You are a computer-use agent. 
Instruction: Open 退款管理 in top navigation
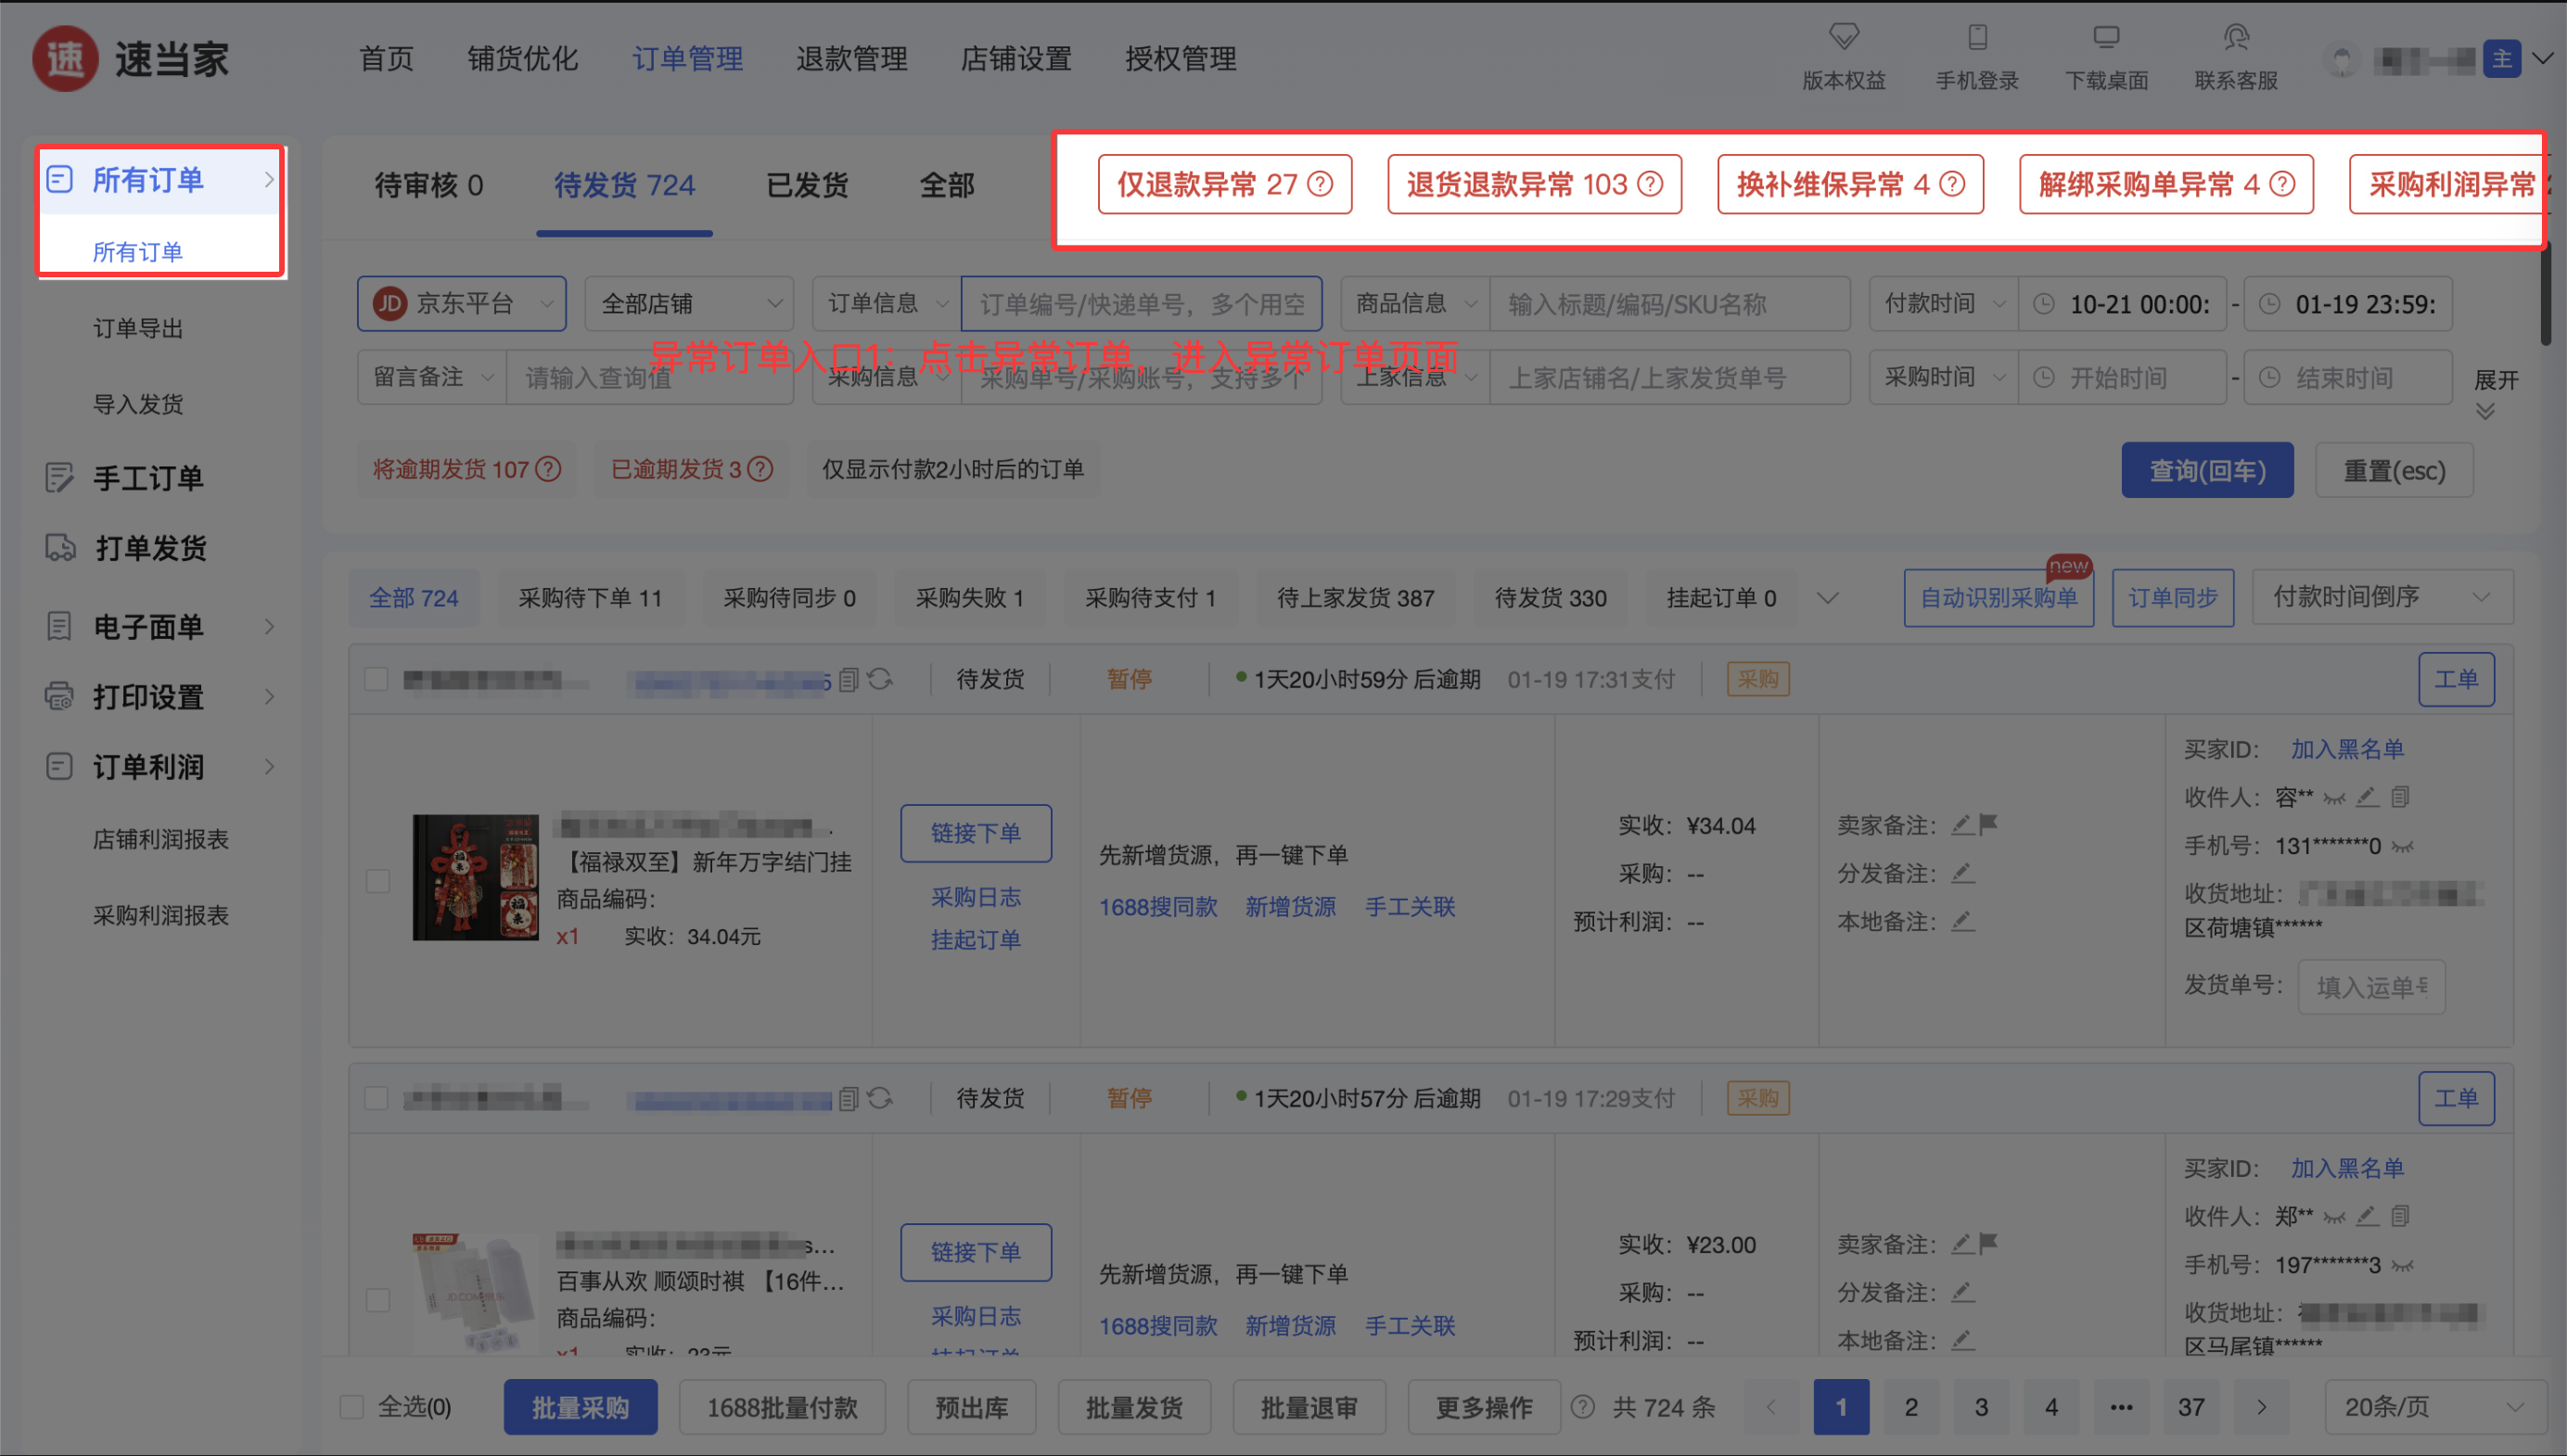[851, 59]
